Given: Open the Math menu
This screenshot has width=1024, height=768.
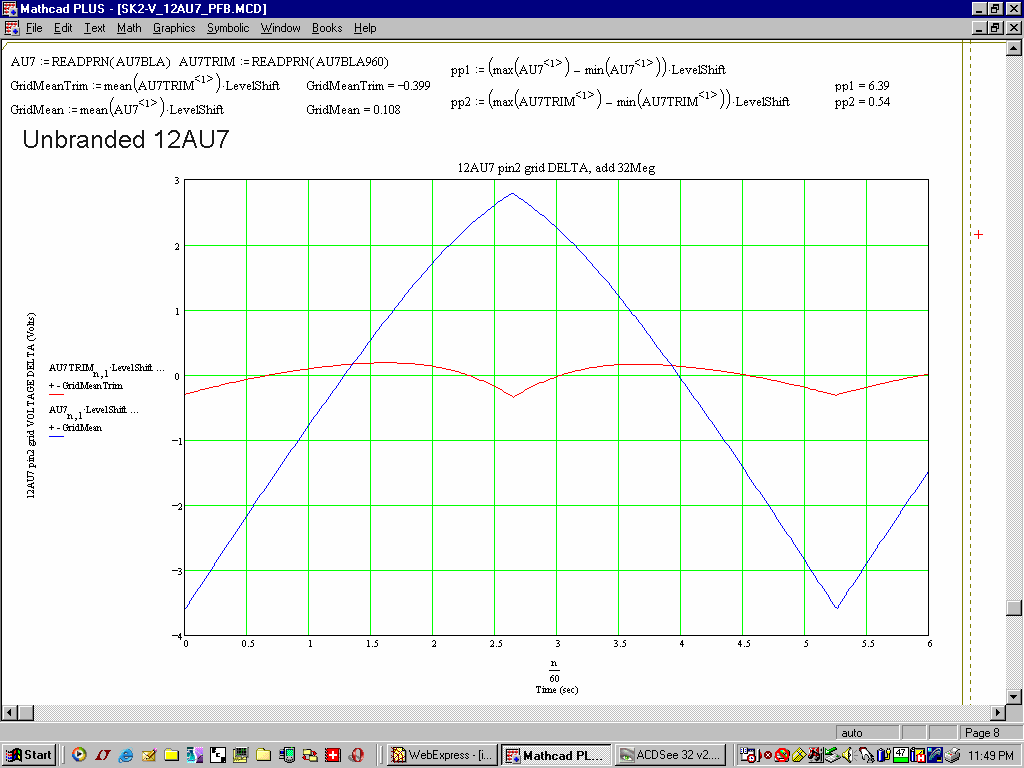Looking at the screenshot, I should click(129, 28).
